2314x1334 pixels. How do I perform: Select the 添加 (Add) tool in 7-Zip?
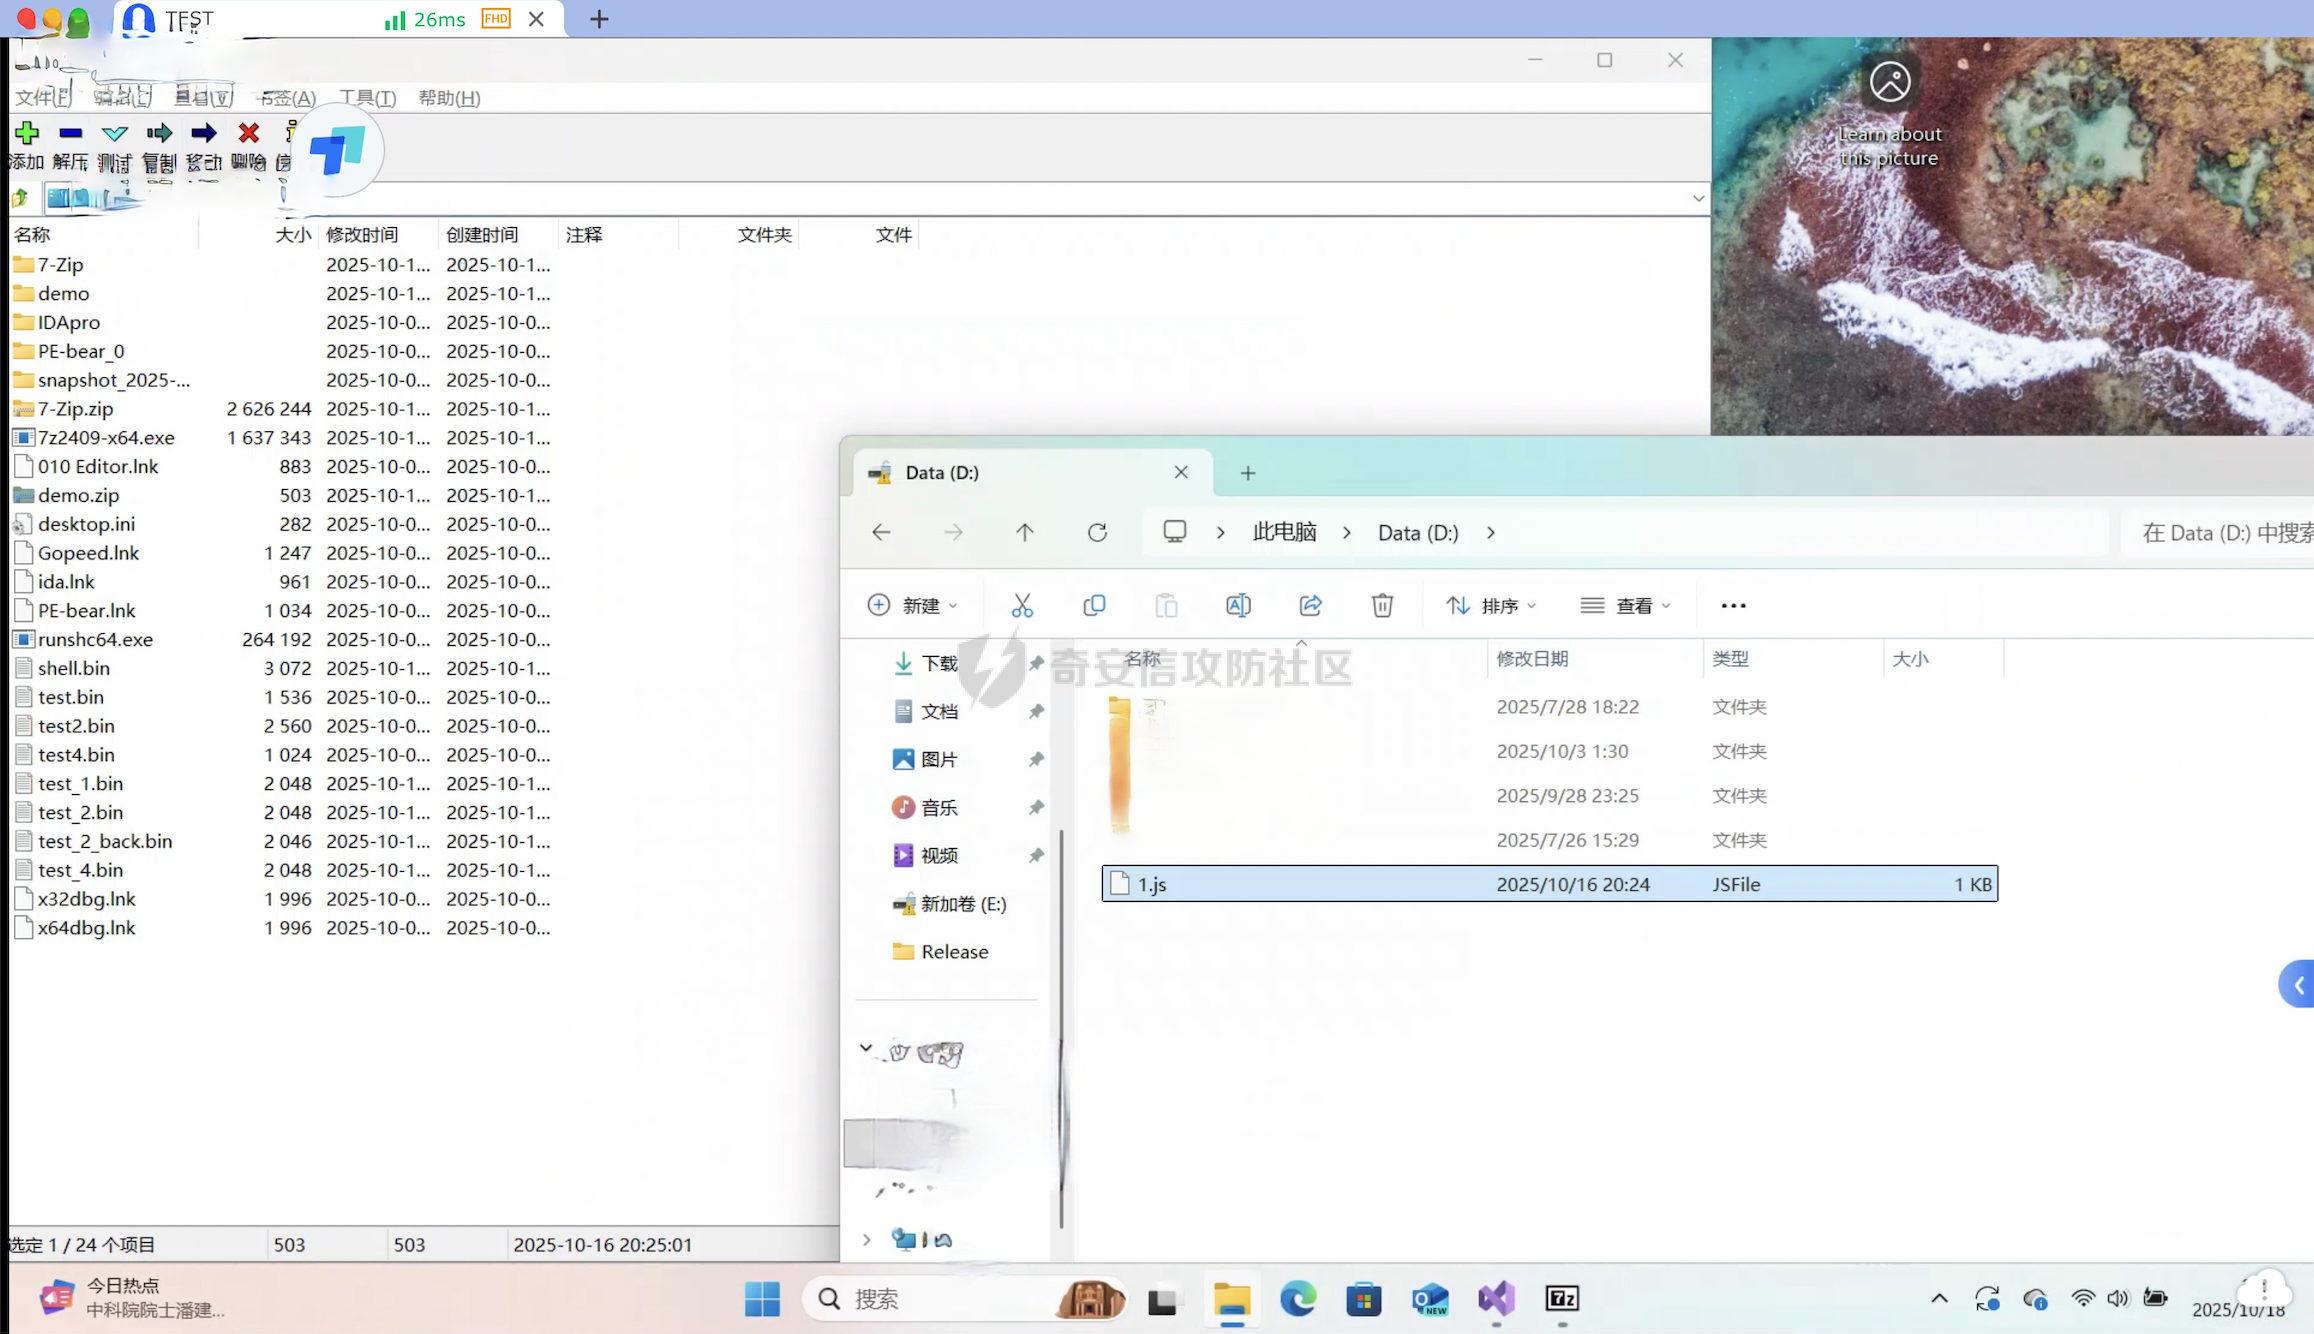tap(26, 133)
